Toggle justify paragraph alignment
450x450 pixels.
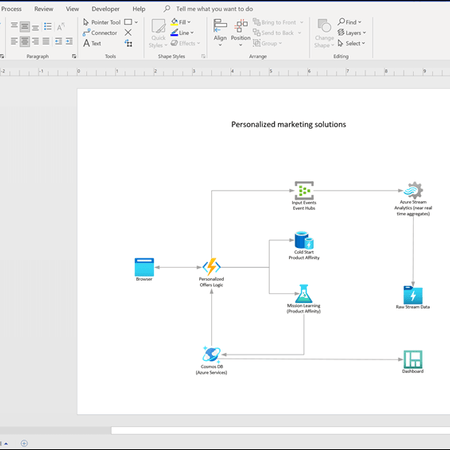point(46,41)
